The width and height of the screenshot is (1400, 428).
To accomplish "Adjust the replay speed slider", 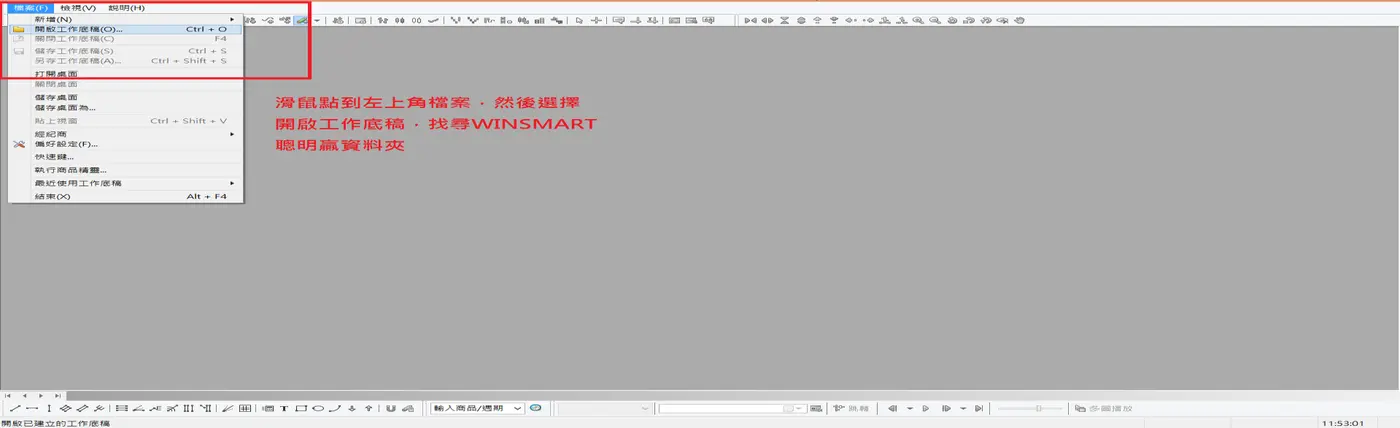I will point(1030,408).
